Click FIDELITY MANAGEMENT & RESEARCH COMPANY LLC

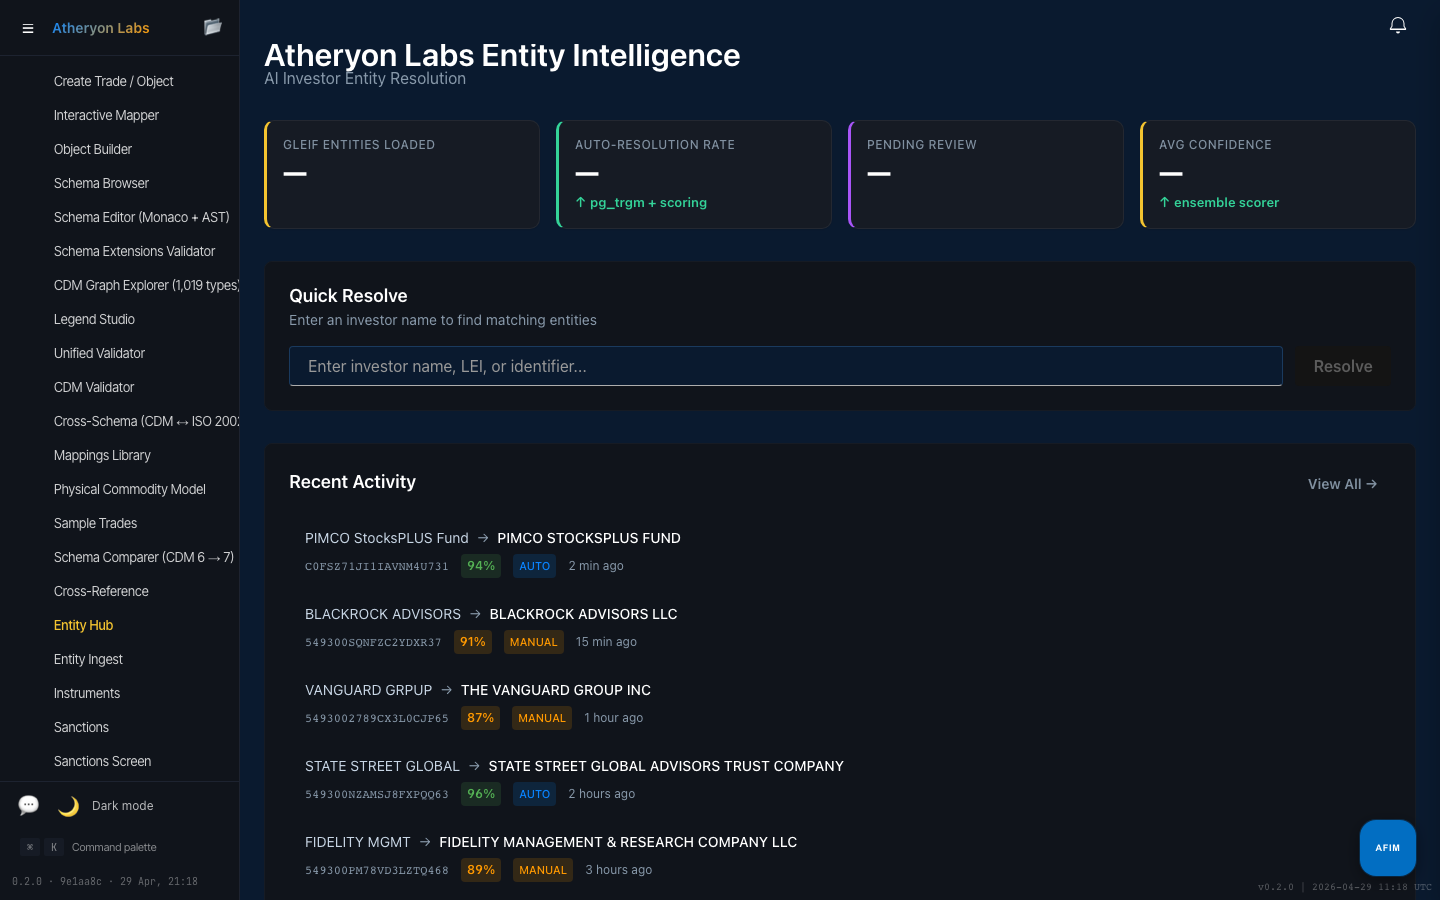point(618,842)
